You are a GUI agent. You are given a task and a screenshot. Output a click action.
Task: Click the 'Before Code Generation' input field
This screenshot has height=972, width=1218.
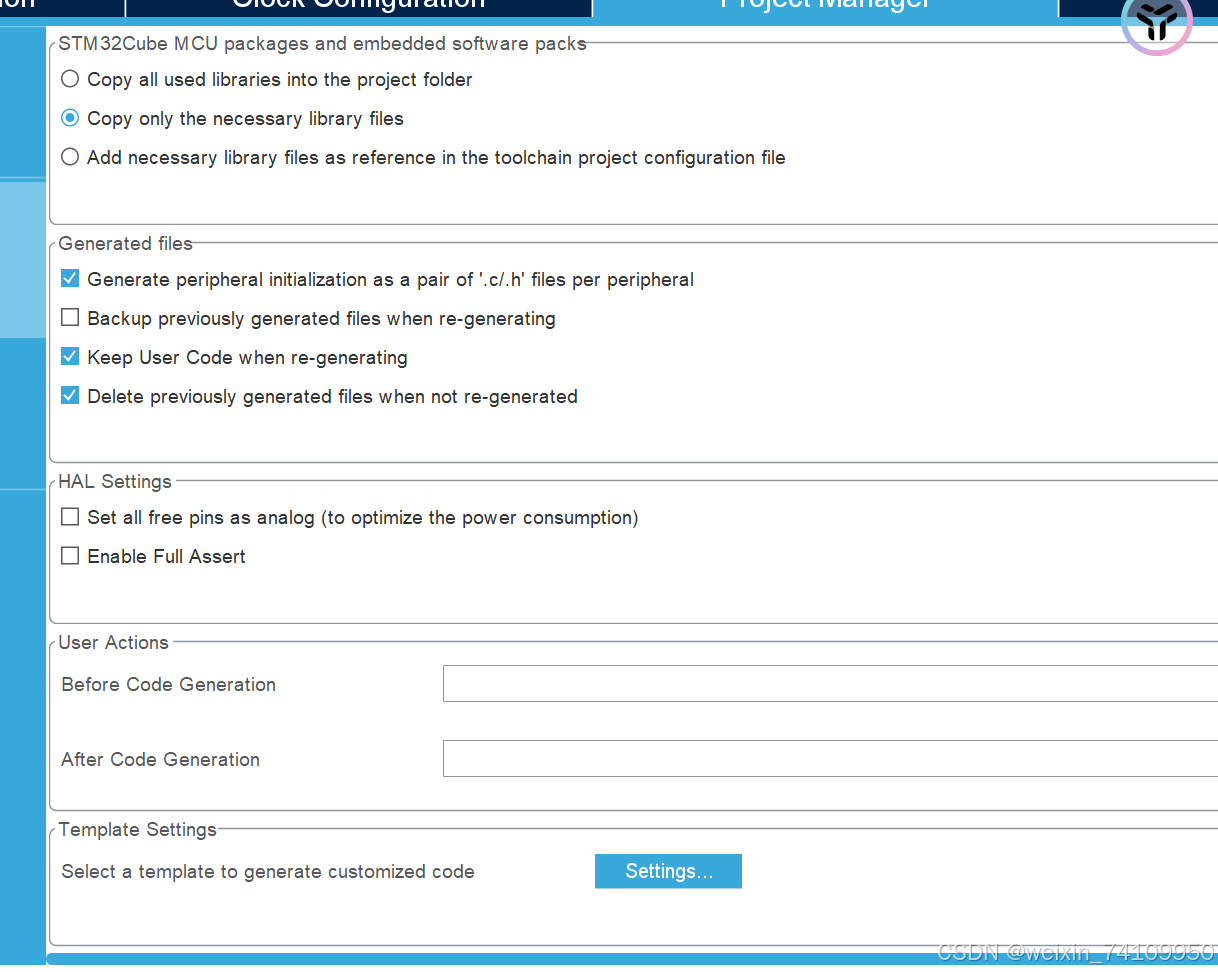(830, 684)
